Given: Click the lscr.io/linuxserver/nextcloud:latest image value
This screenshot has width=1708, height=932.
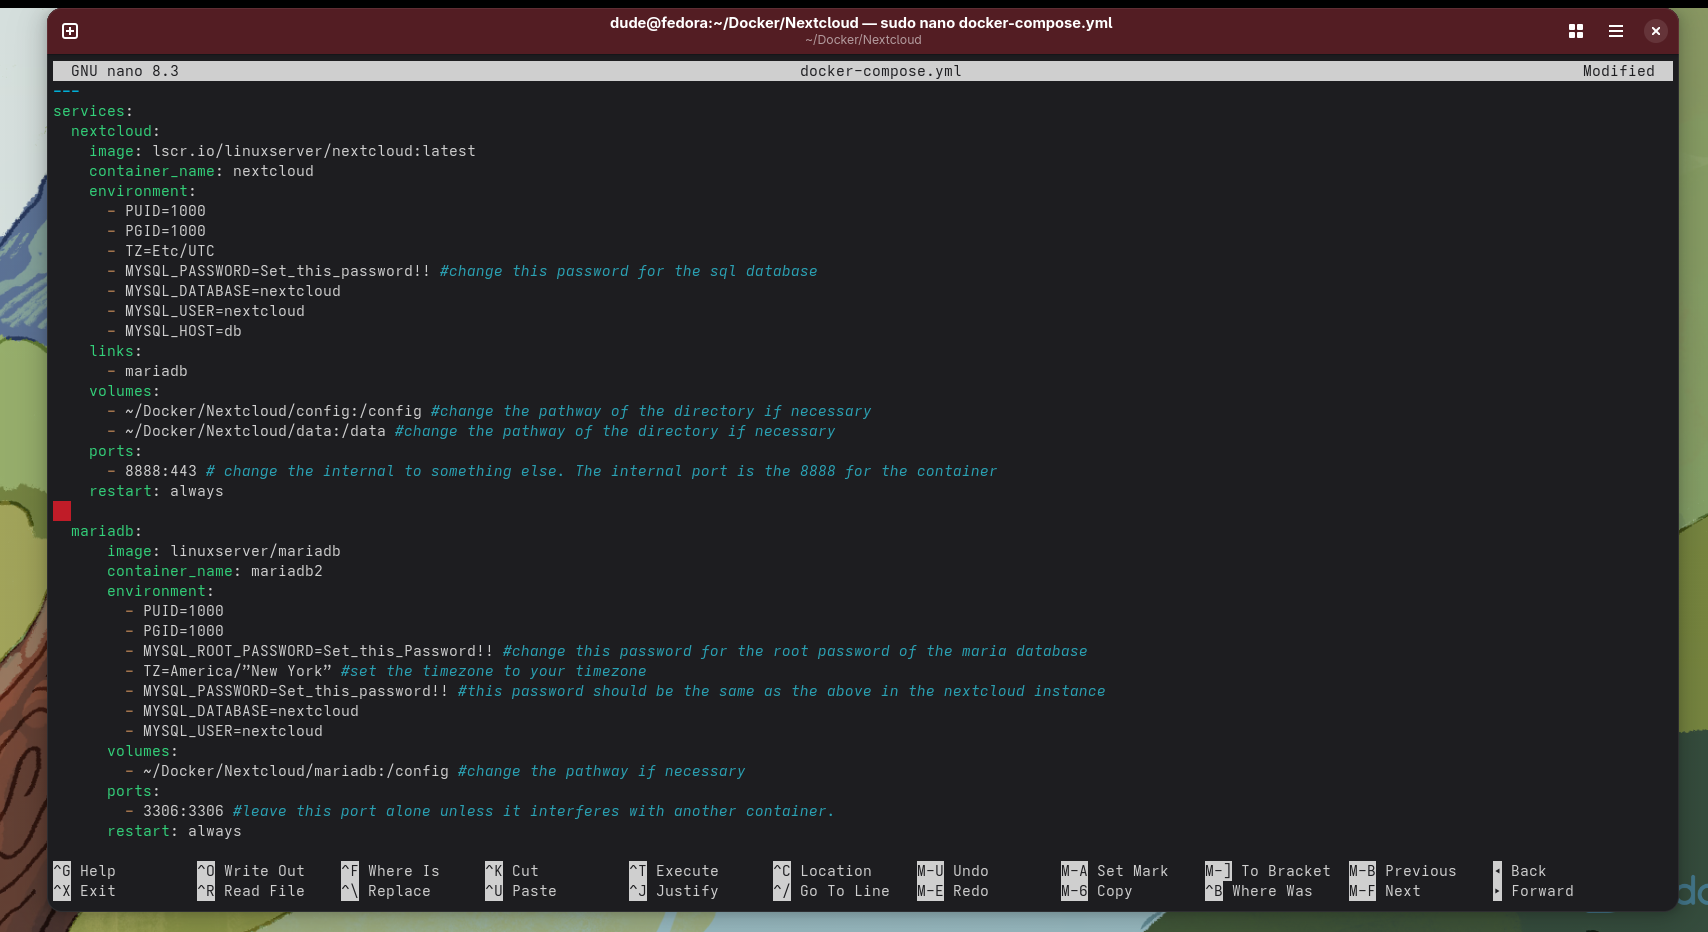Looking at the screenshot, I should coord(314,151).
